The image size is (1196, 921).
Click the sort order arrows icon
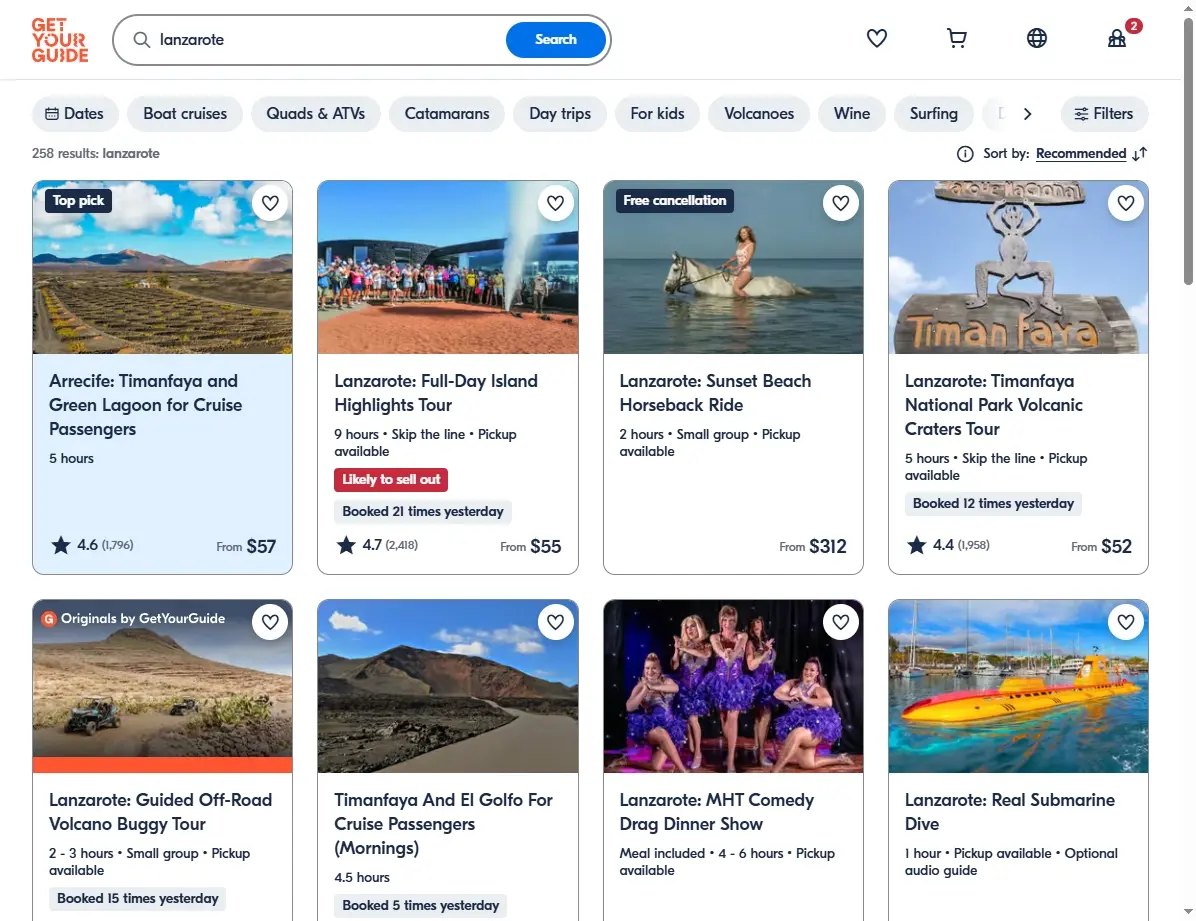1140,154
